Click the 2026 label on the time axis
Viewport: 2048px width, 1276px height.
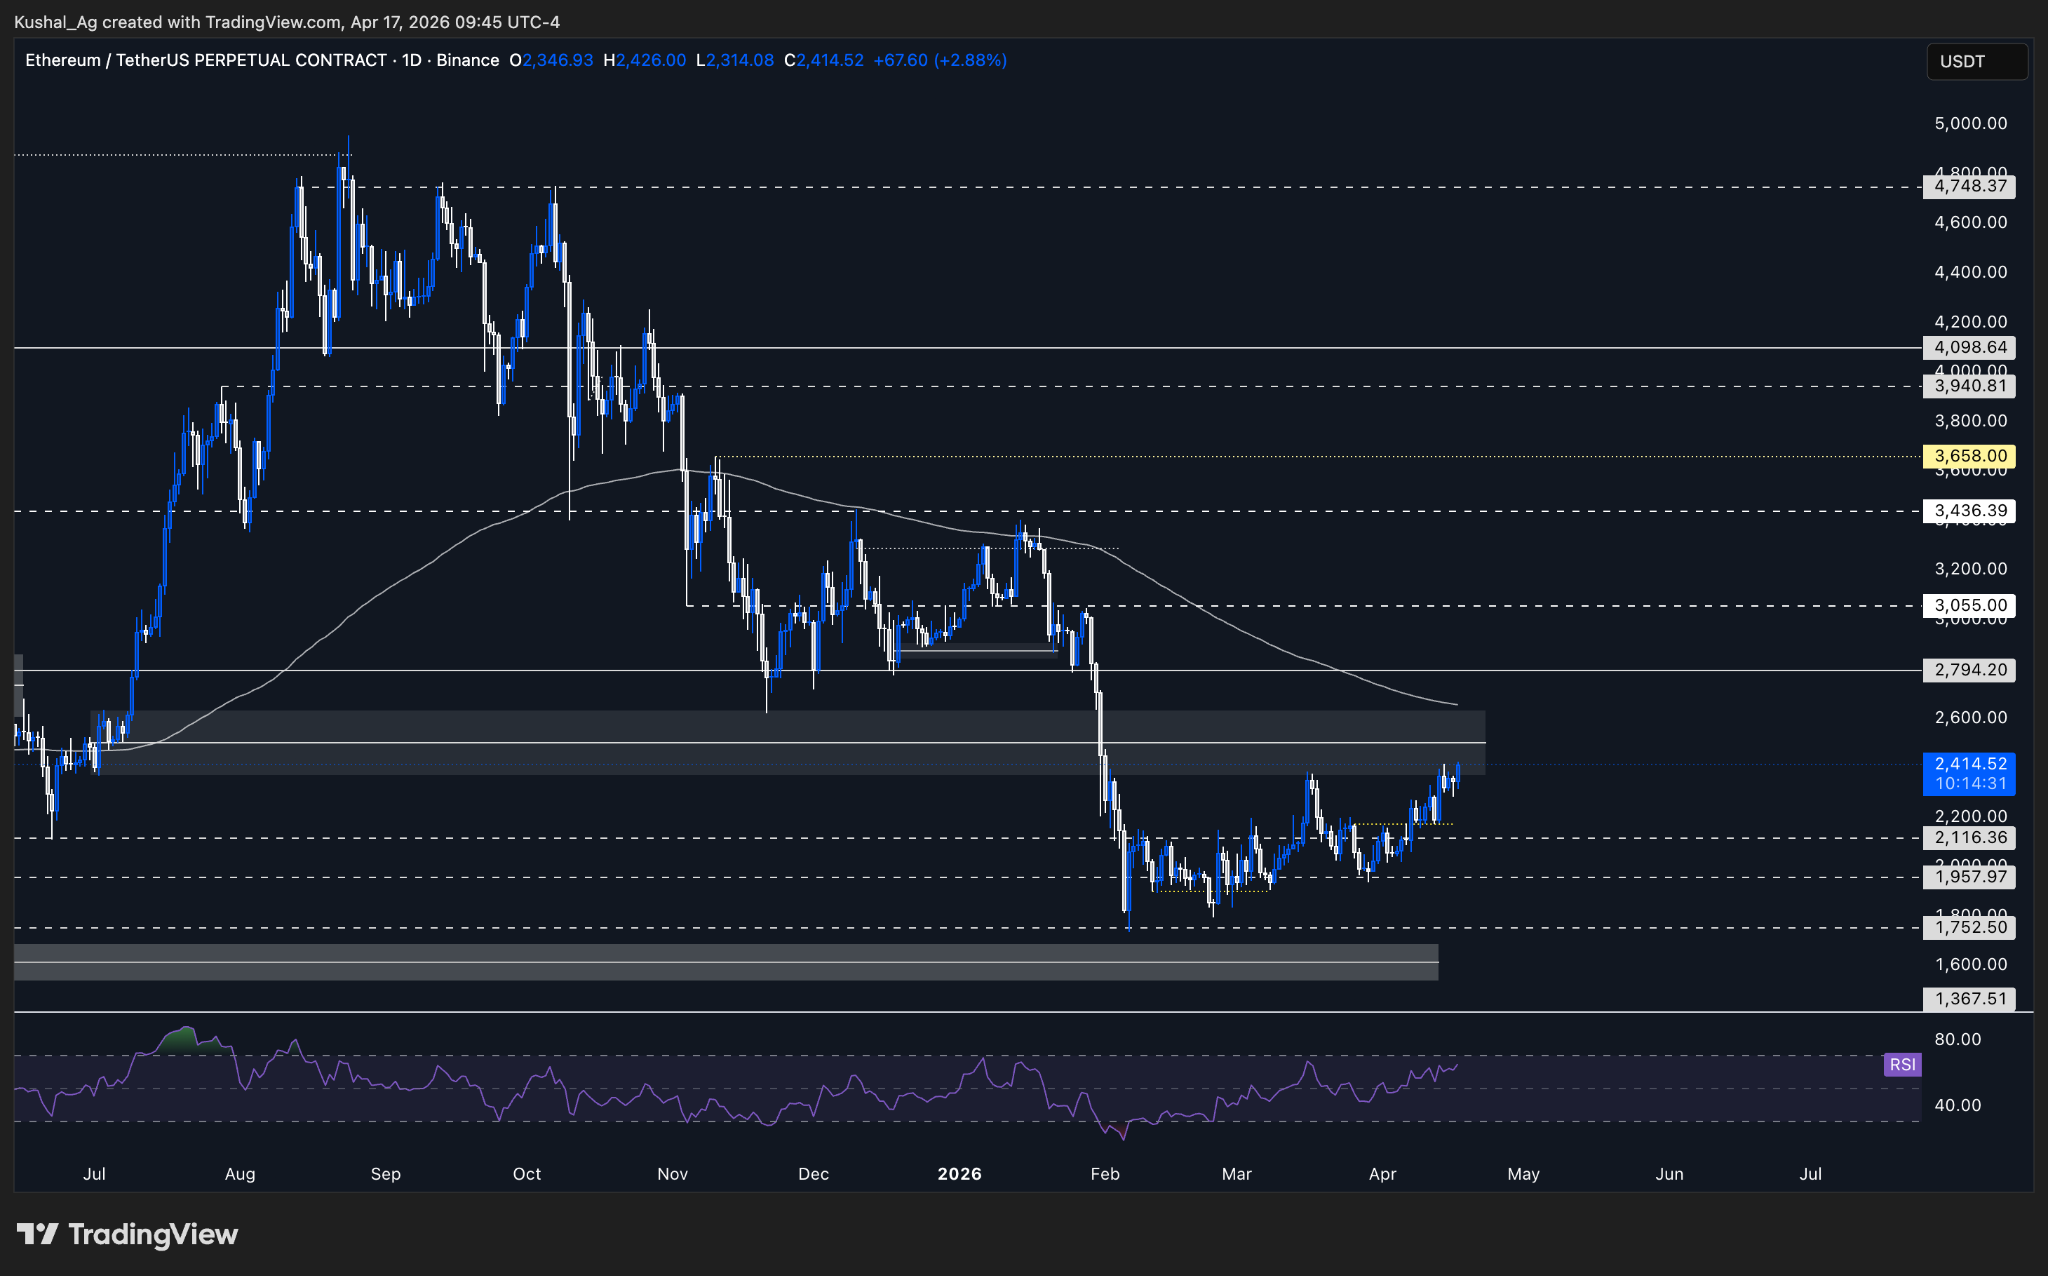coord(960,1174)
